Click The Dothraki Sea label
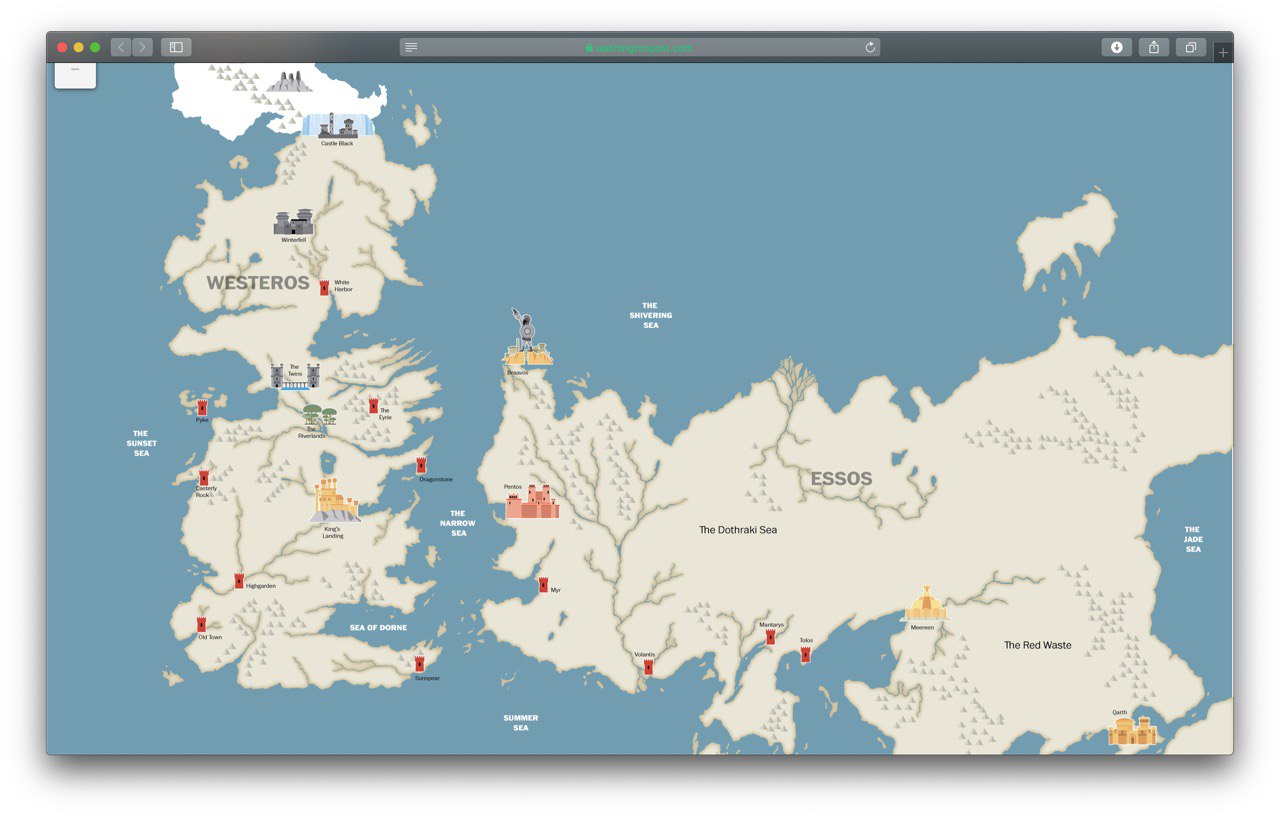 (x=738, y=530)
